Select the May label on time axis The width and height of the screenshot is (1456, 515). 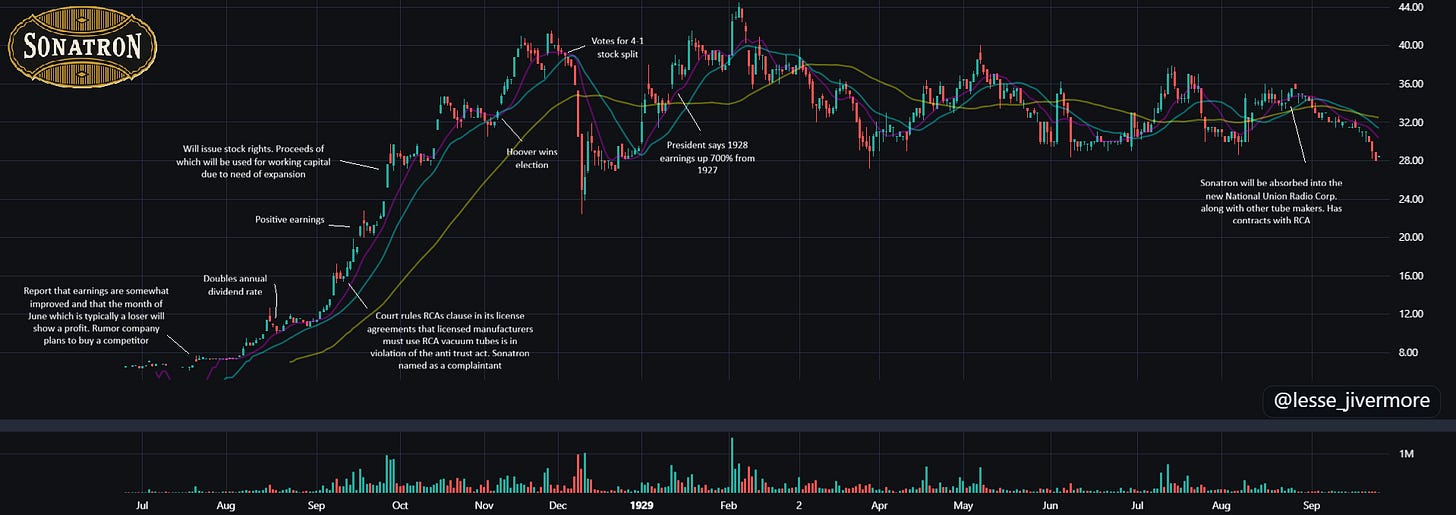(x=963, y=506)
